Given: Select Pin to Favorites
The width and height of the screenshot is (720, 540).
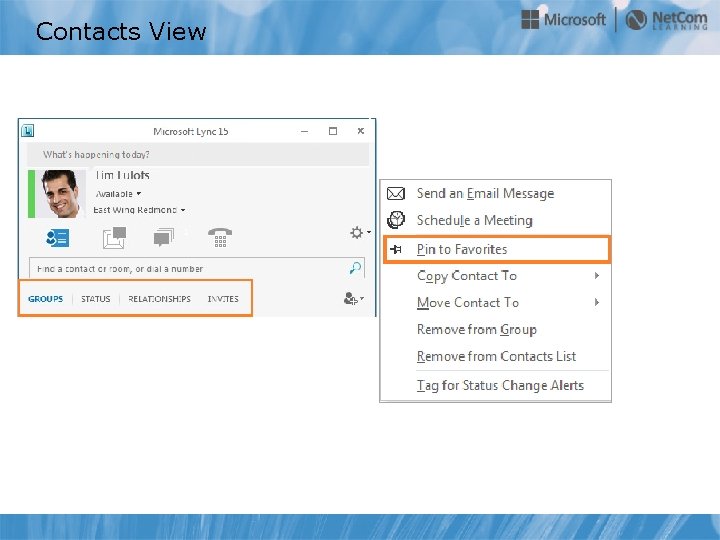Looking at the screenshot, I should pos(496,249).
